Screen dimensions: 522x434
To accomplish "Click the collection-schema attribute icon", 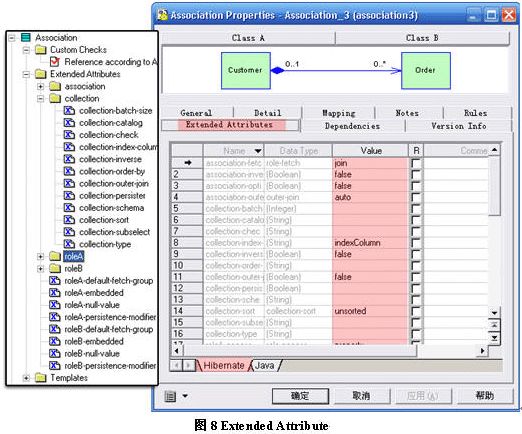I will (69, 208).
